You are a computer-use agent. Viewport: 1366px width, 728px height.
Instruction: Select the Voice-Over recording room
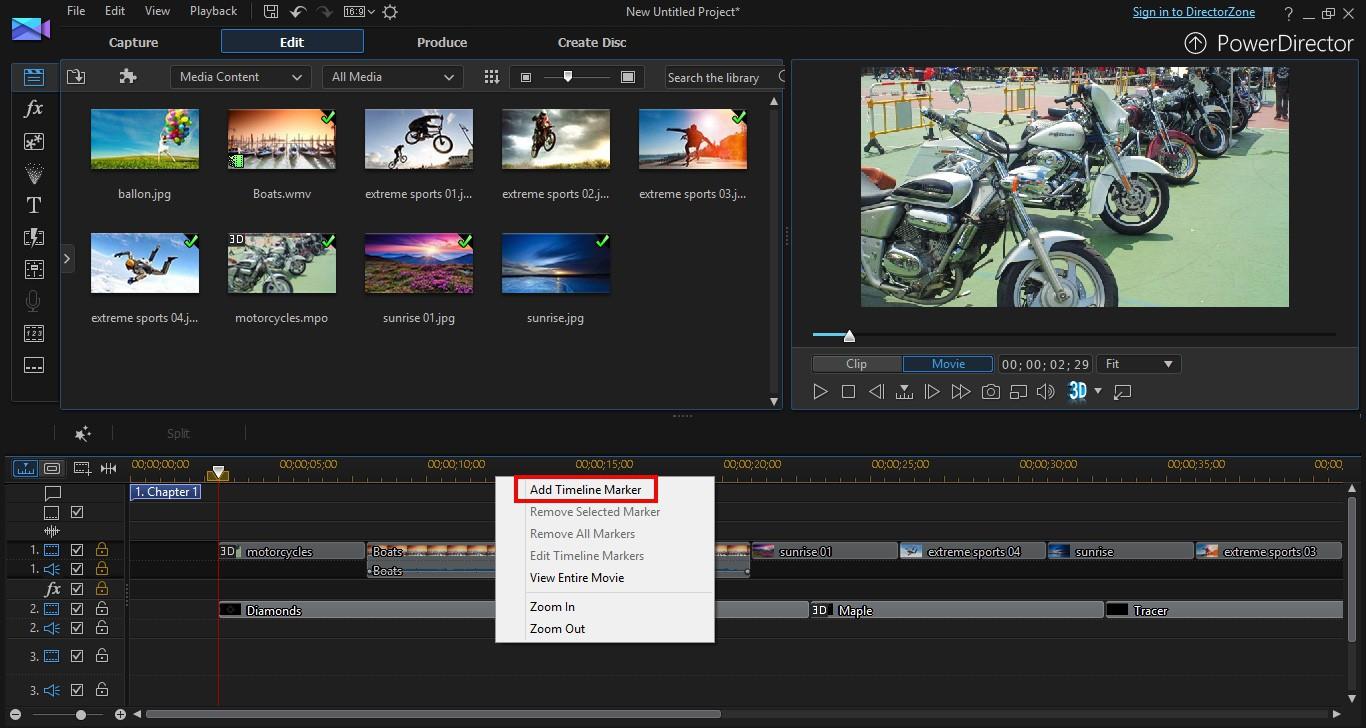pos(33,301)
